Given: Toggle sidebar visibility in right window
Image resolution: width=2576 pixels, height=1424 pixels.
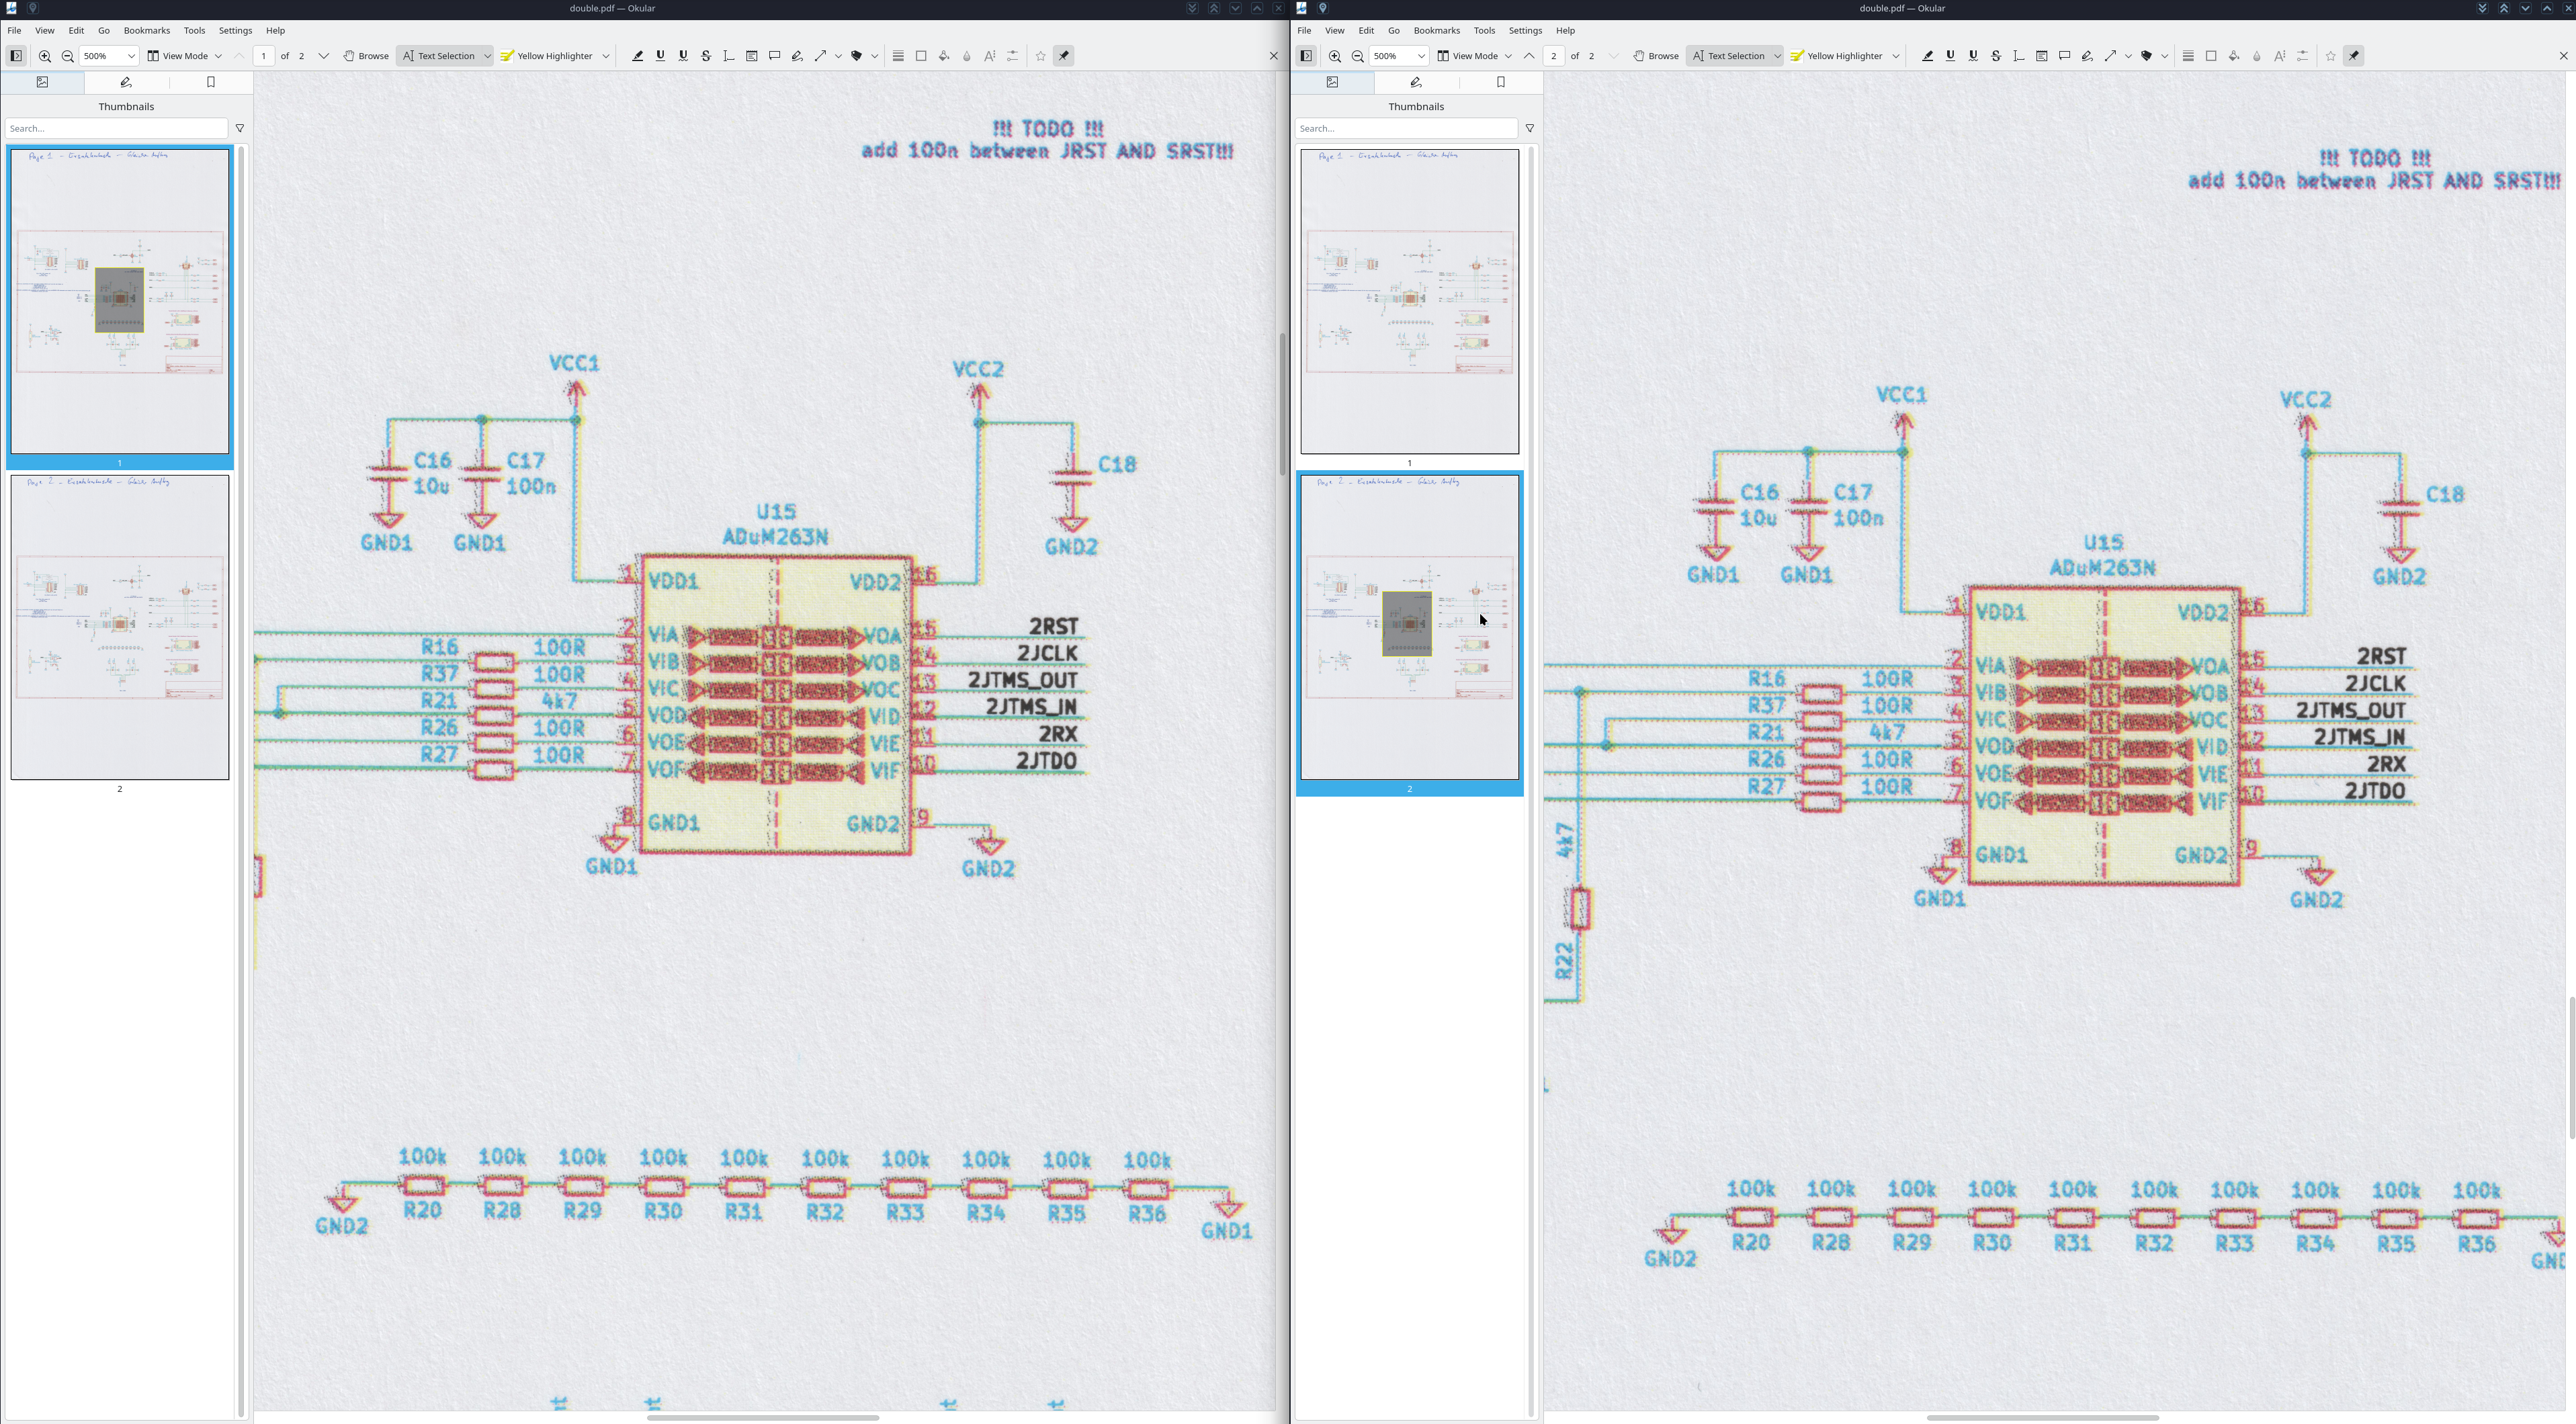Looking at the screenshot, I should pyautogui.click(x=1306, y=56).
